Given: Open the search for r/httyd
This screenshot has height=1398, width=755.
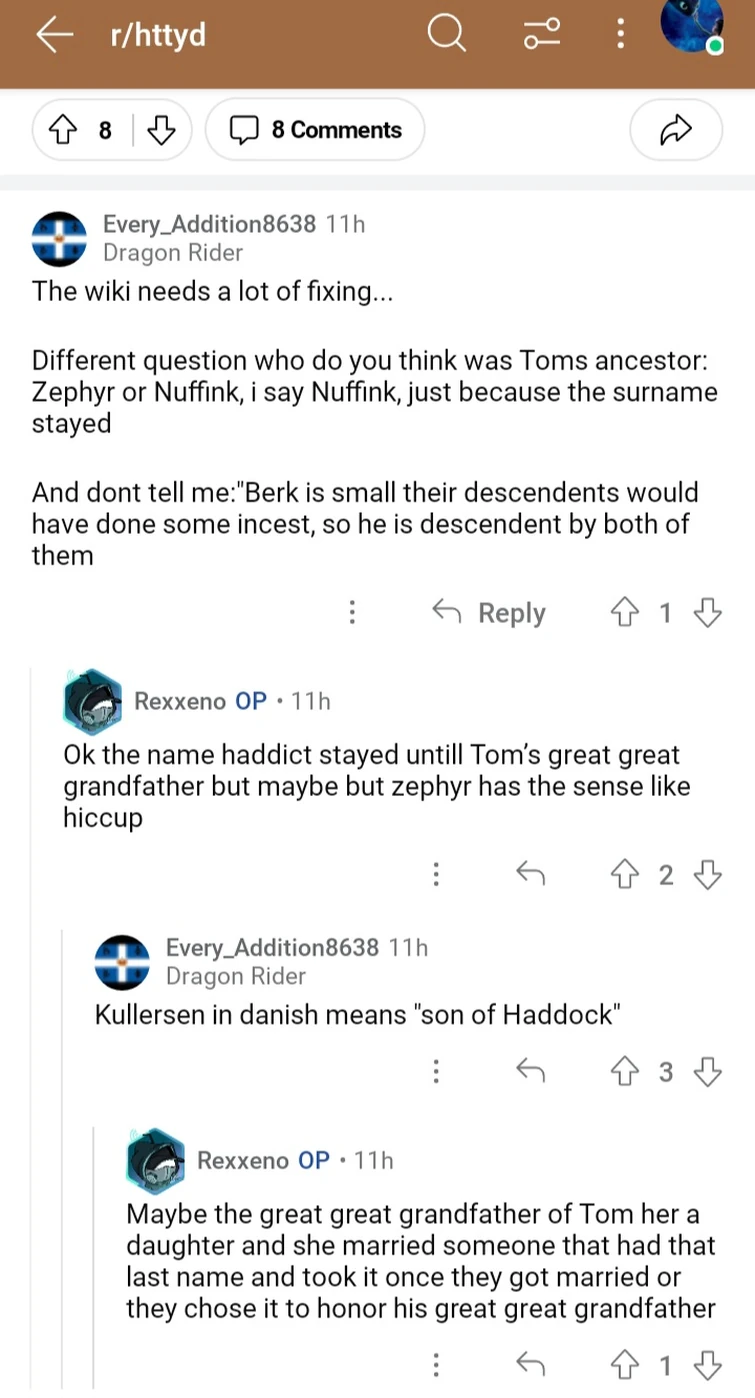Looking at the screenshot, I should tap(446, 33).
